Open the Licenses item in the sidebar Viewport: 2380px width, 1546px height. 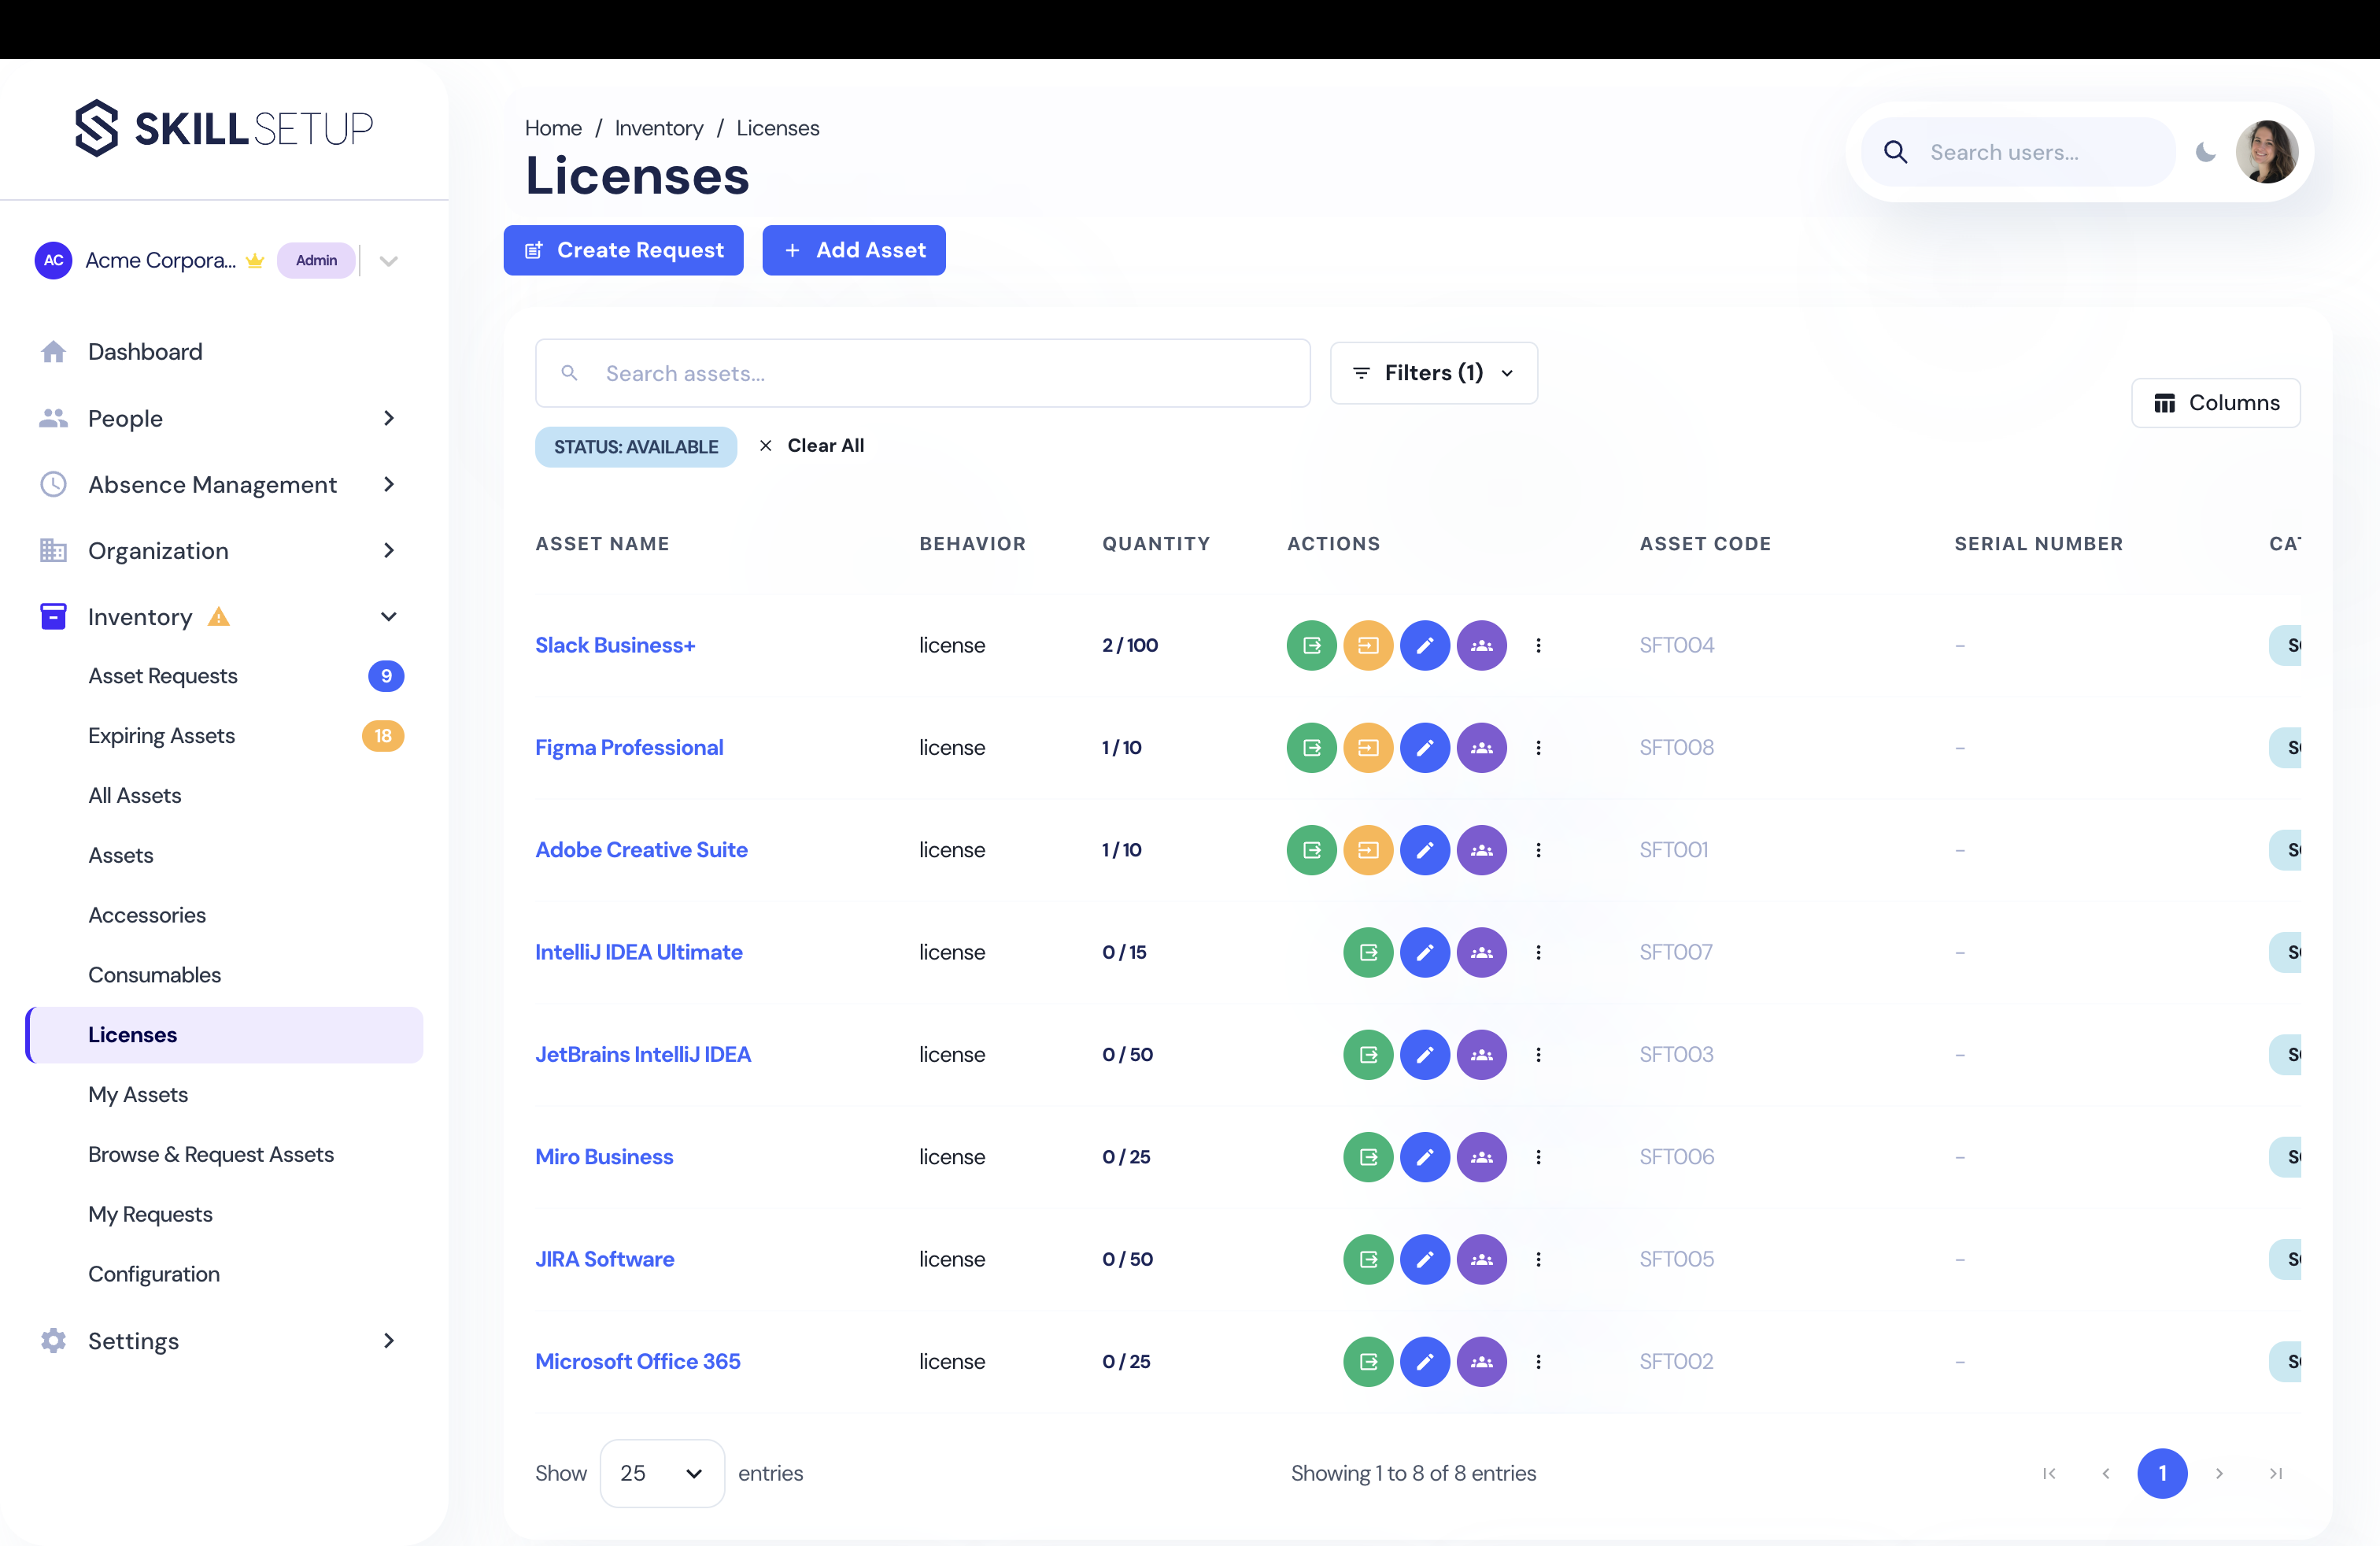click(x=132, y=1035)
